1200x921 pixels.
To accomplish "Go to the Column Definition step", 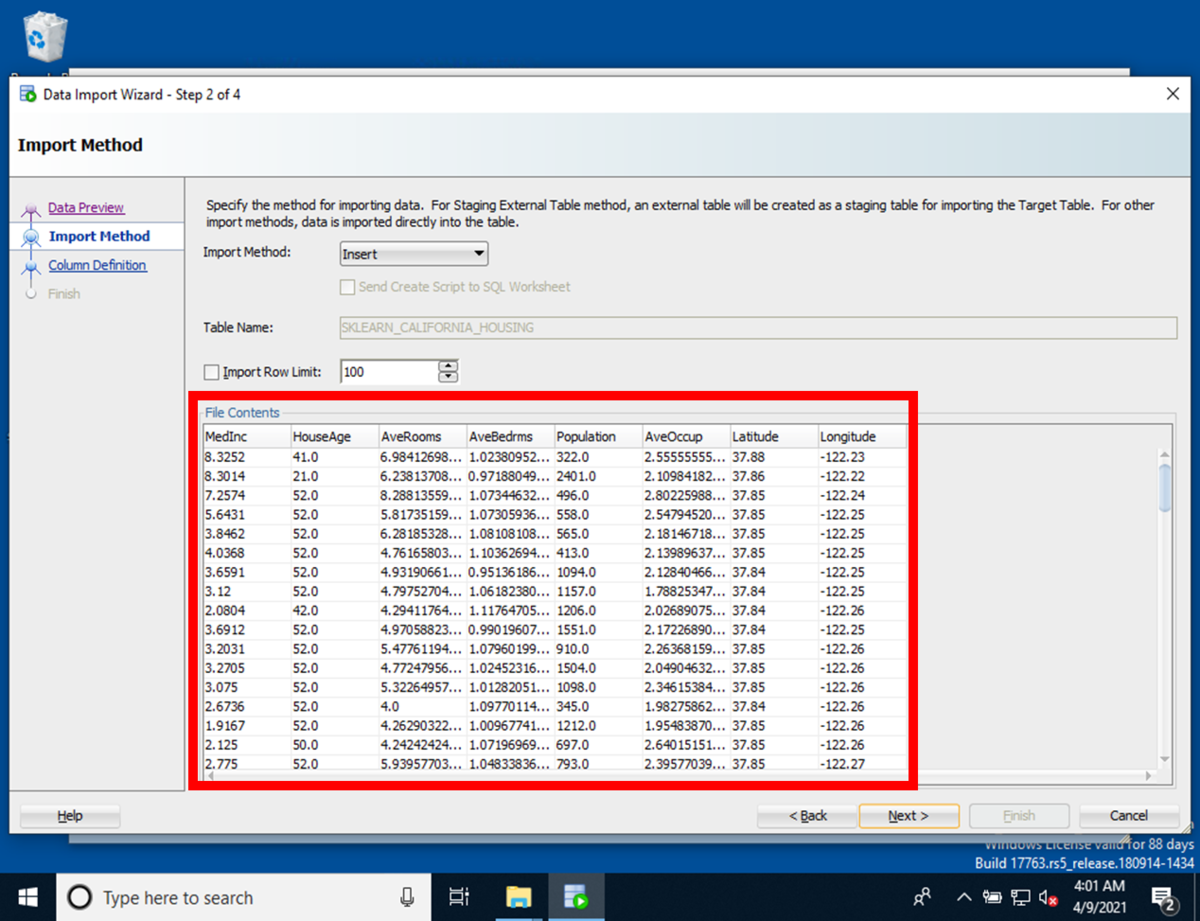I will (97, 265).
